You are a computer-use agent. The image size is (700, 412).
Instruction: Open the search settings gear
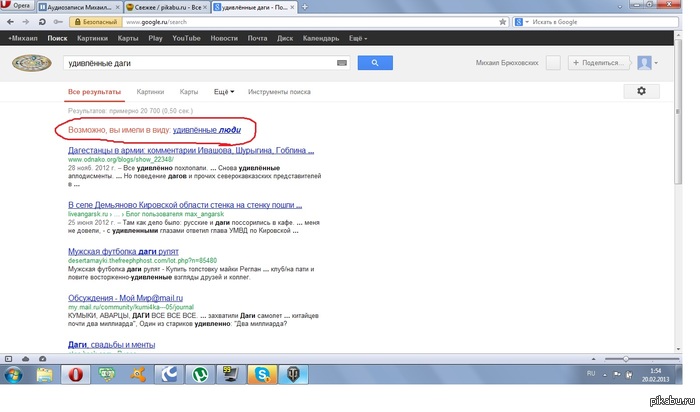point(641,91)
